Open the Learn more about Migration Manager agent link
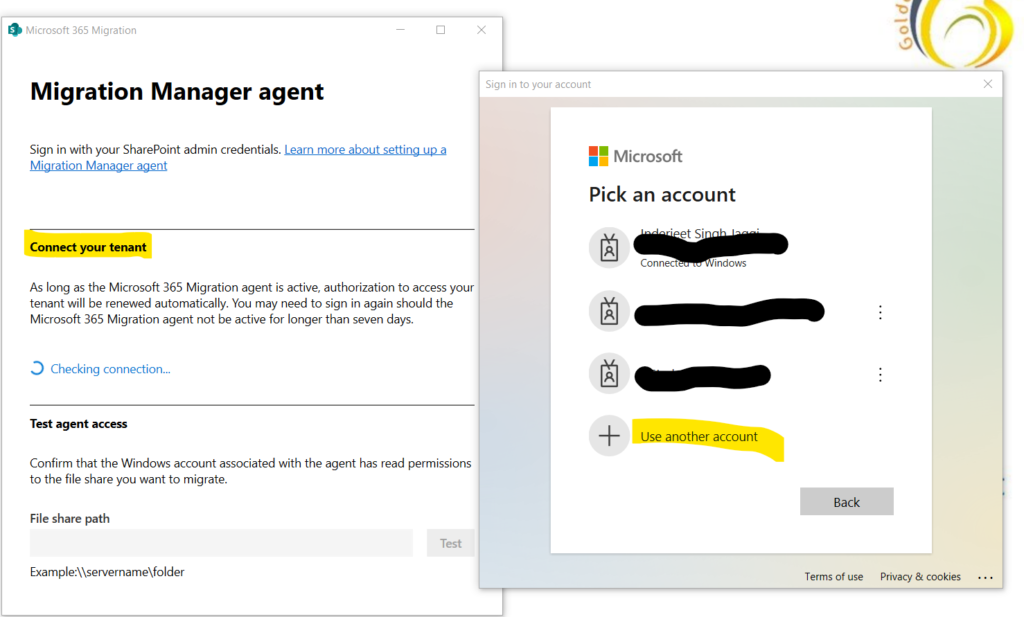This screenshot has height=617, width=1024. (238, 157)
